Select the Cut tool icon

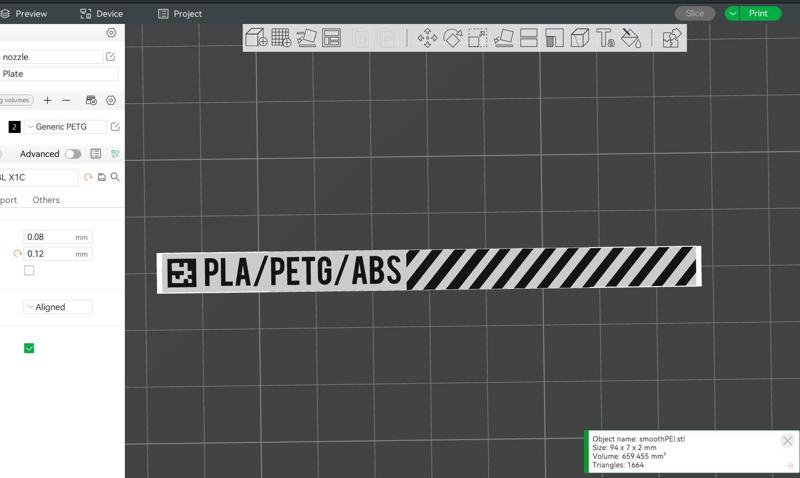(529, 38)
